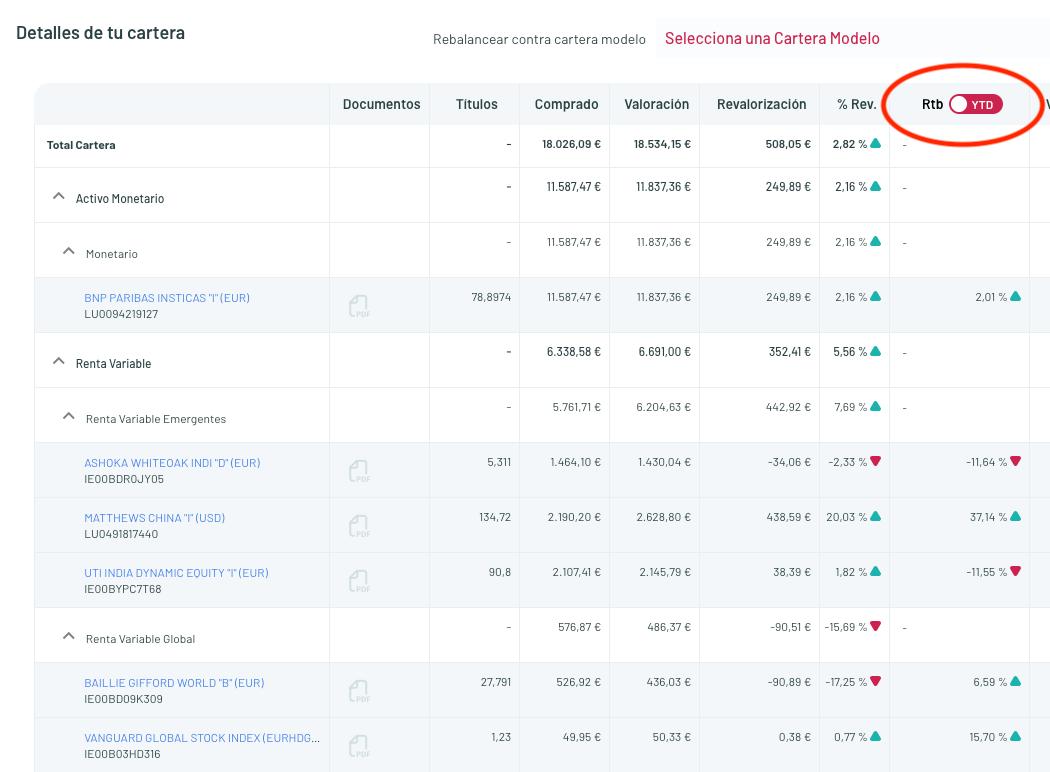Image resolution: width=1050 pixels, height=772 pixels.
Task: Click the Revalorización column header
Action: pyautogui.click(x=761, y=104)
